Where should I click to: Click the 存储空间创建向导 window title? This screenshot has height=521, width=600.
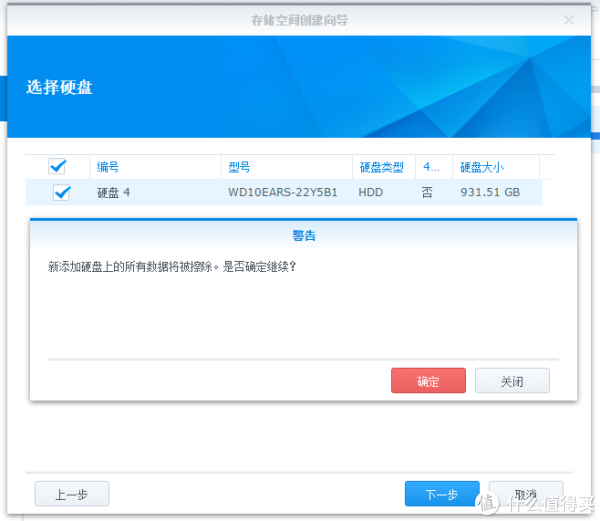tap(298, 20)
